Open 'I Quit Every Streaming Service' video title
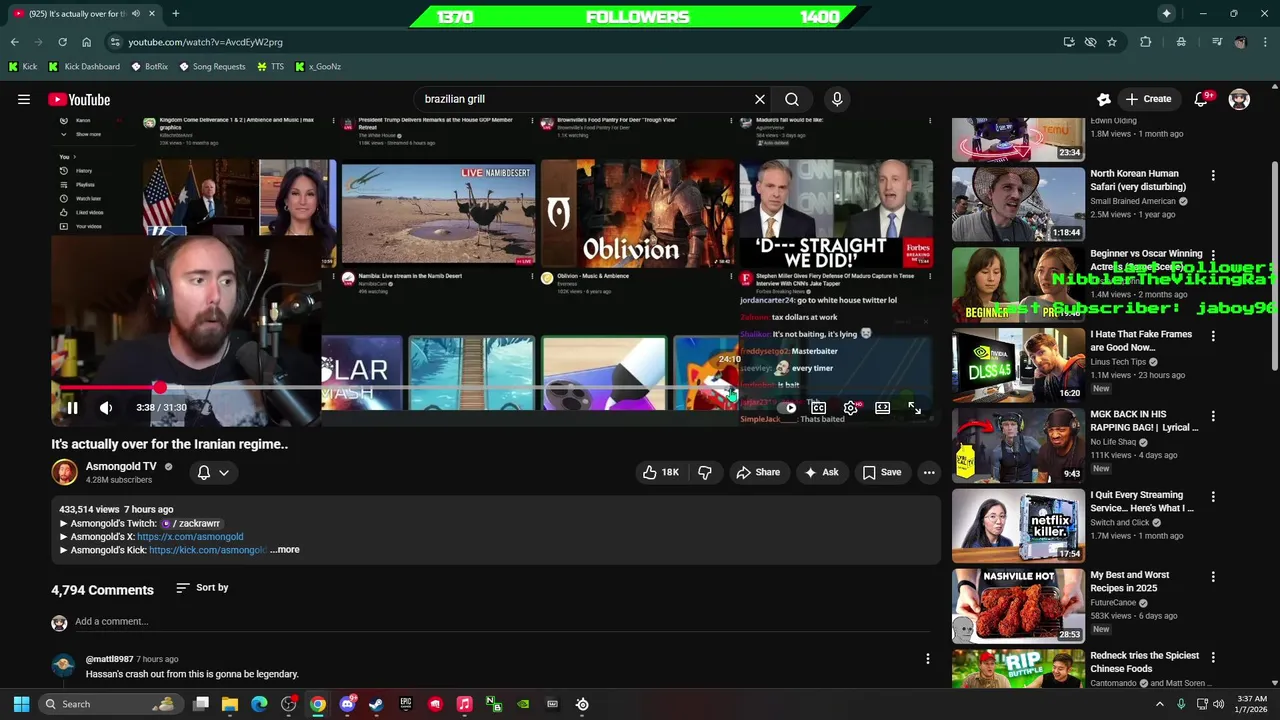This screenshot has width=1280, height=720. [1142, 502]
